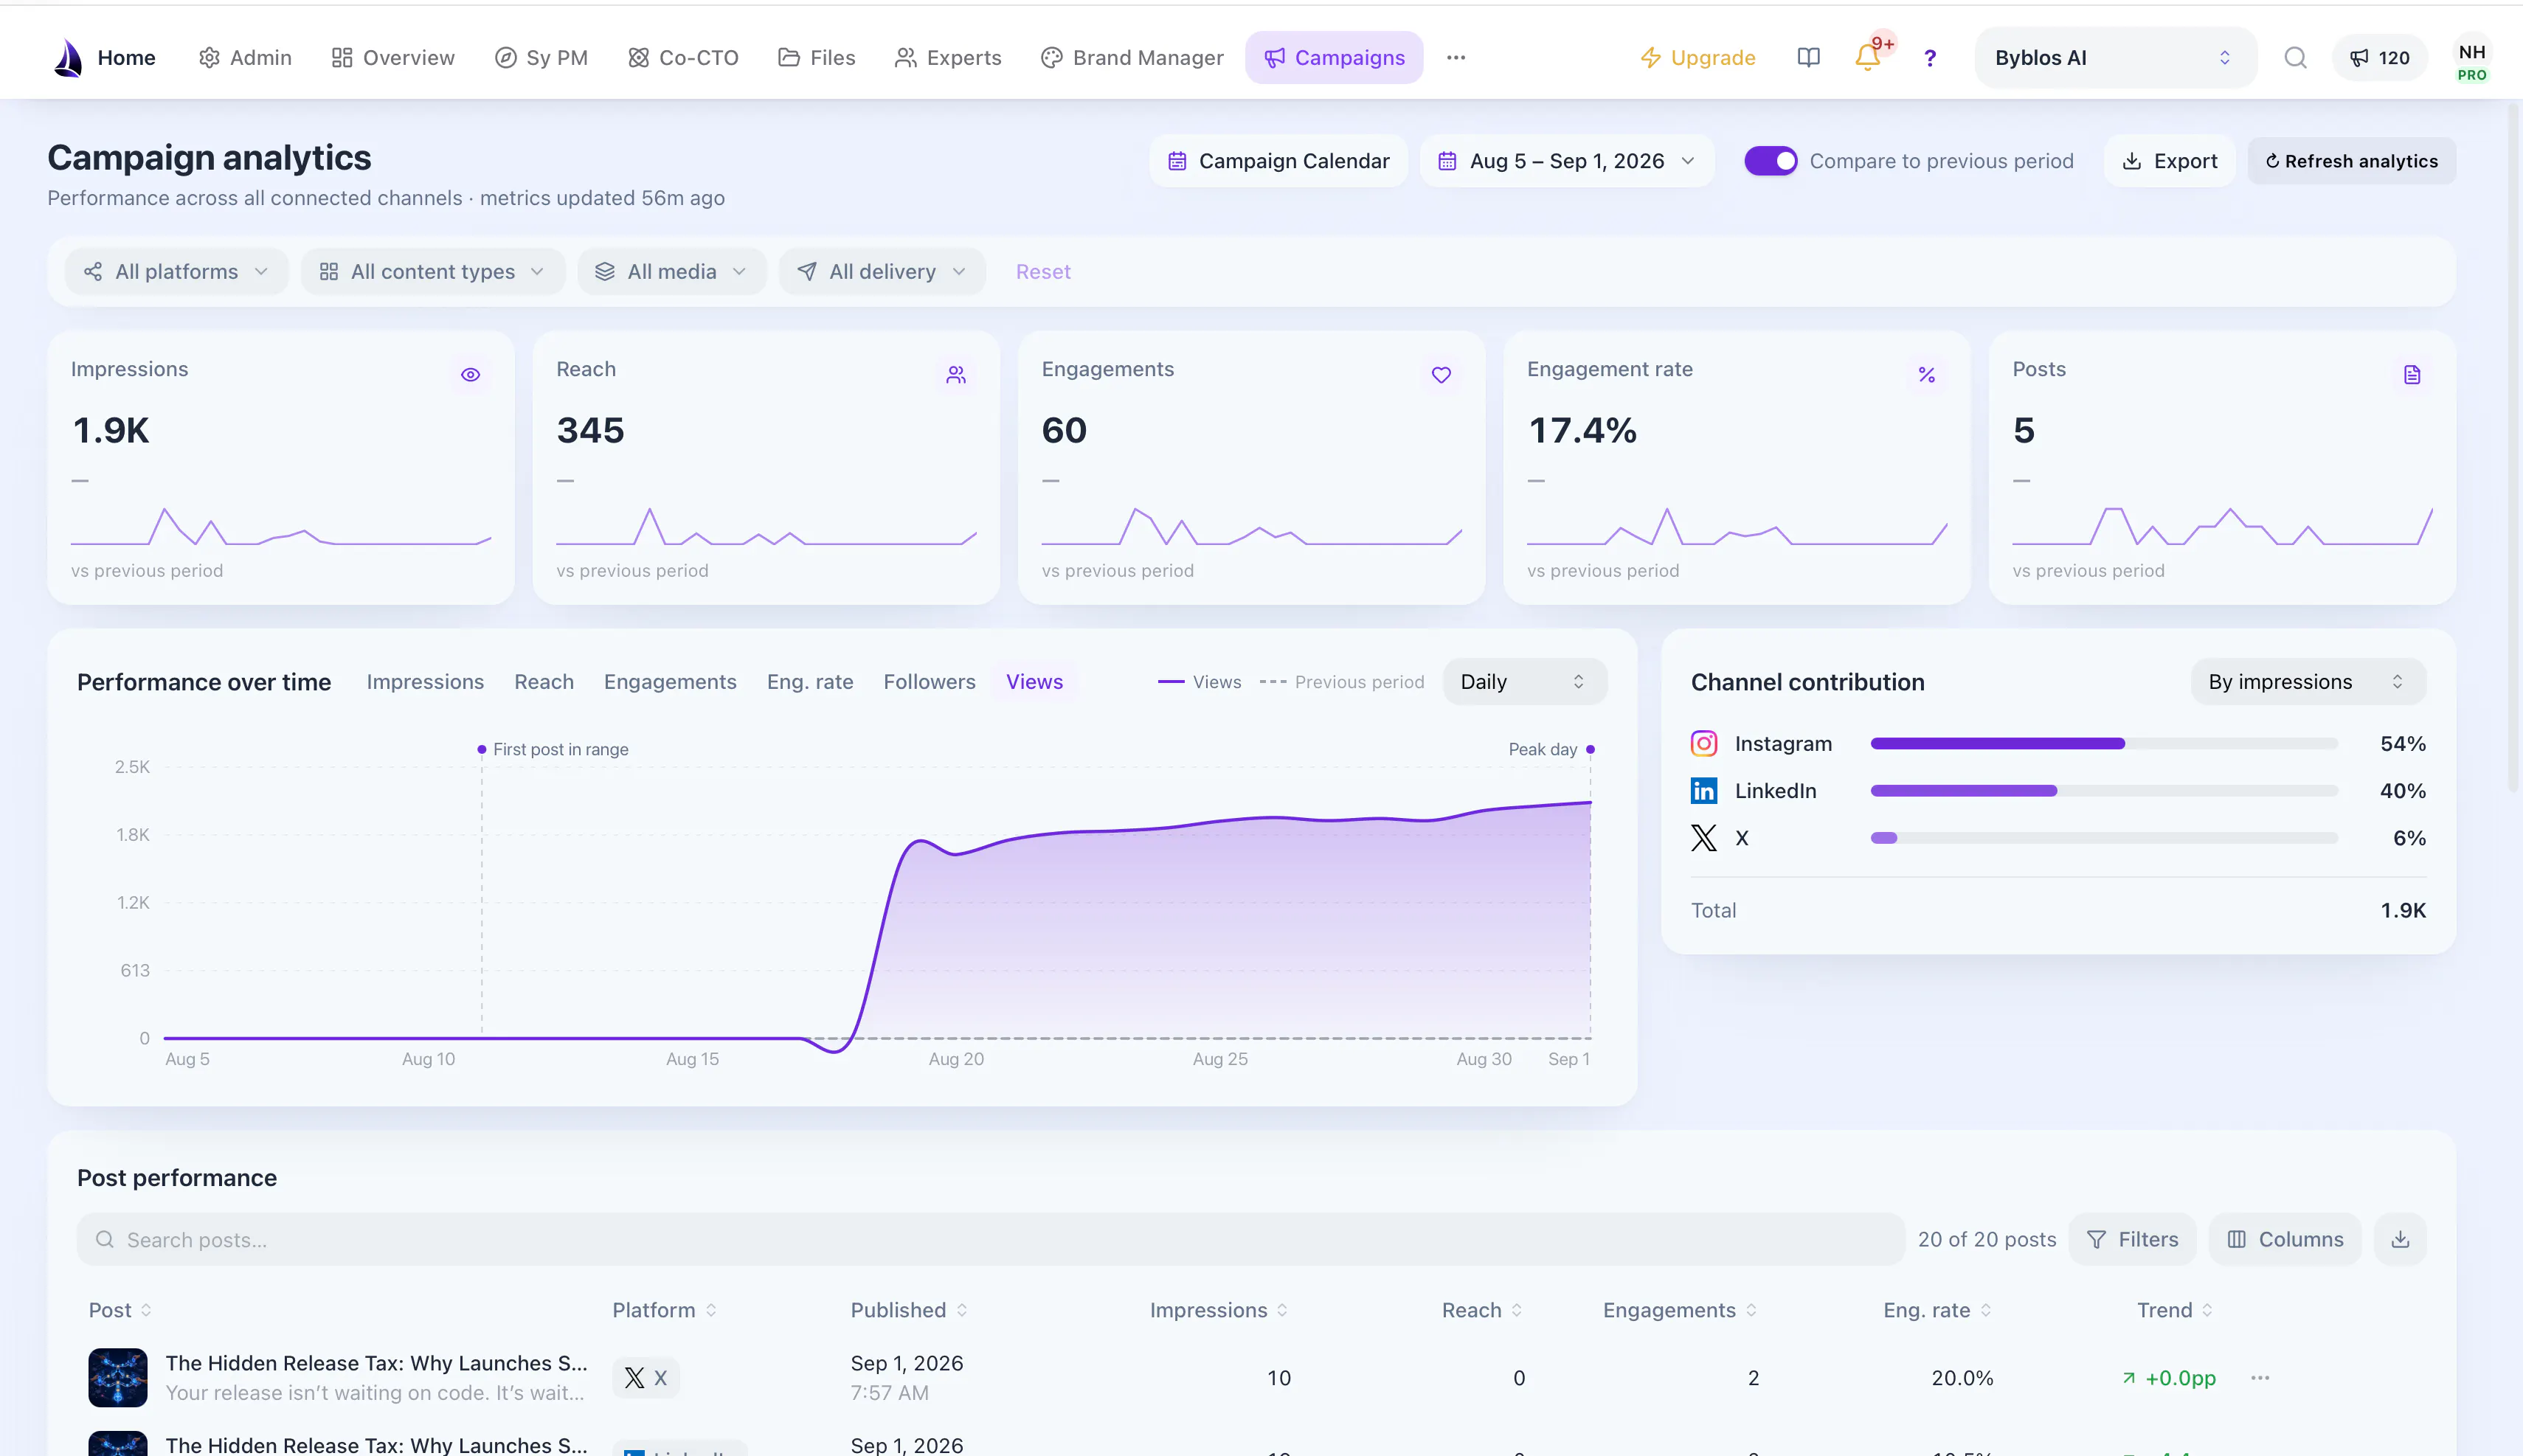Open the search magnifier in top bar

point(2296,58)
